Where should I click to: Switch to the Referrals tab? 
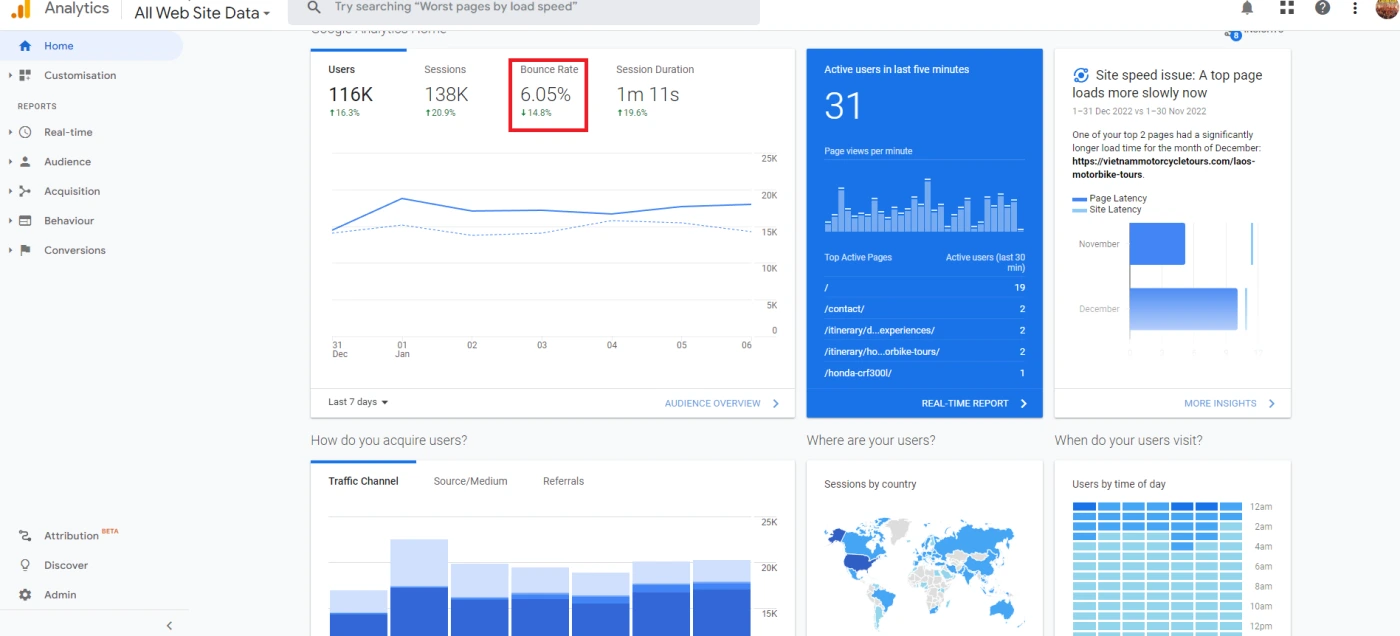(563, 481)
